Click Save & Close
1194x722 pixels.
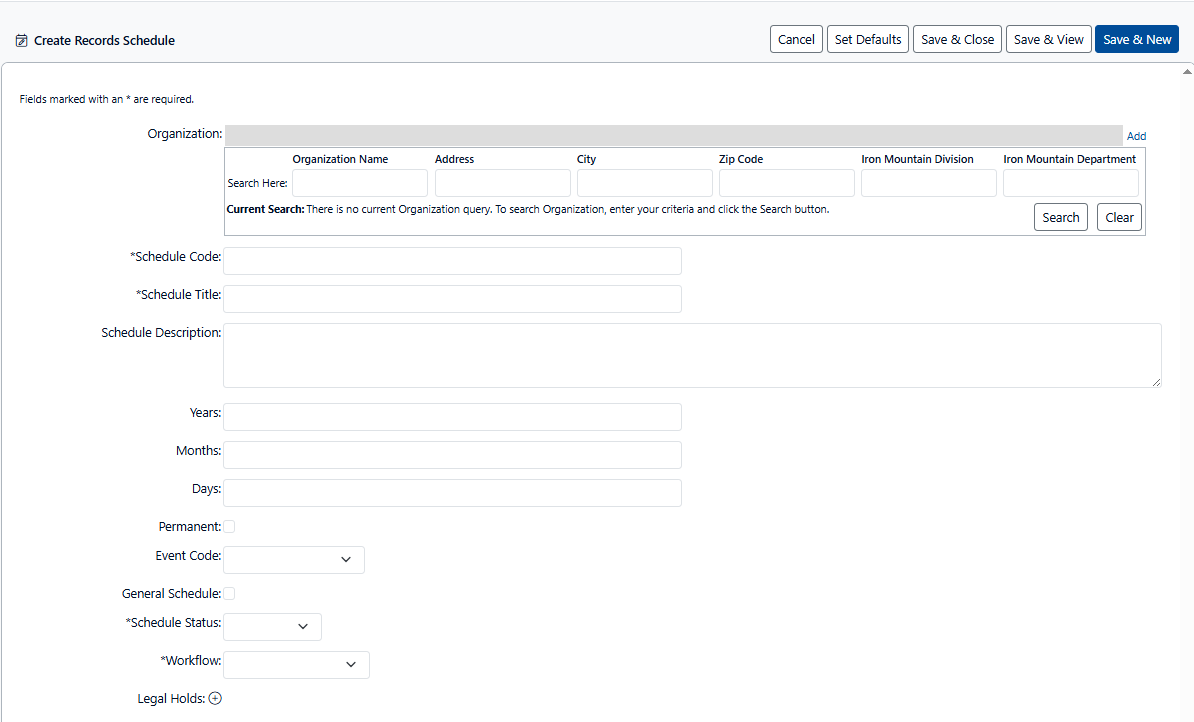click(957, 39)
